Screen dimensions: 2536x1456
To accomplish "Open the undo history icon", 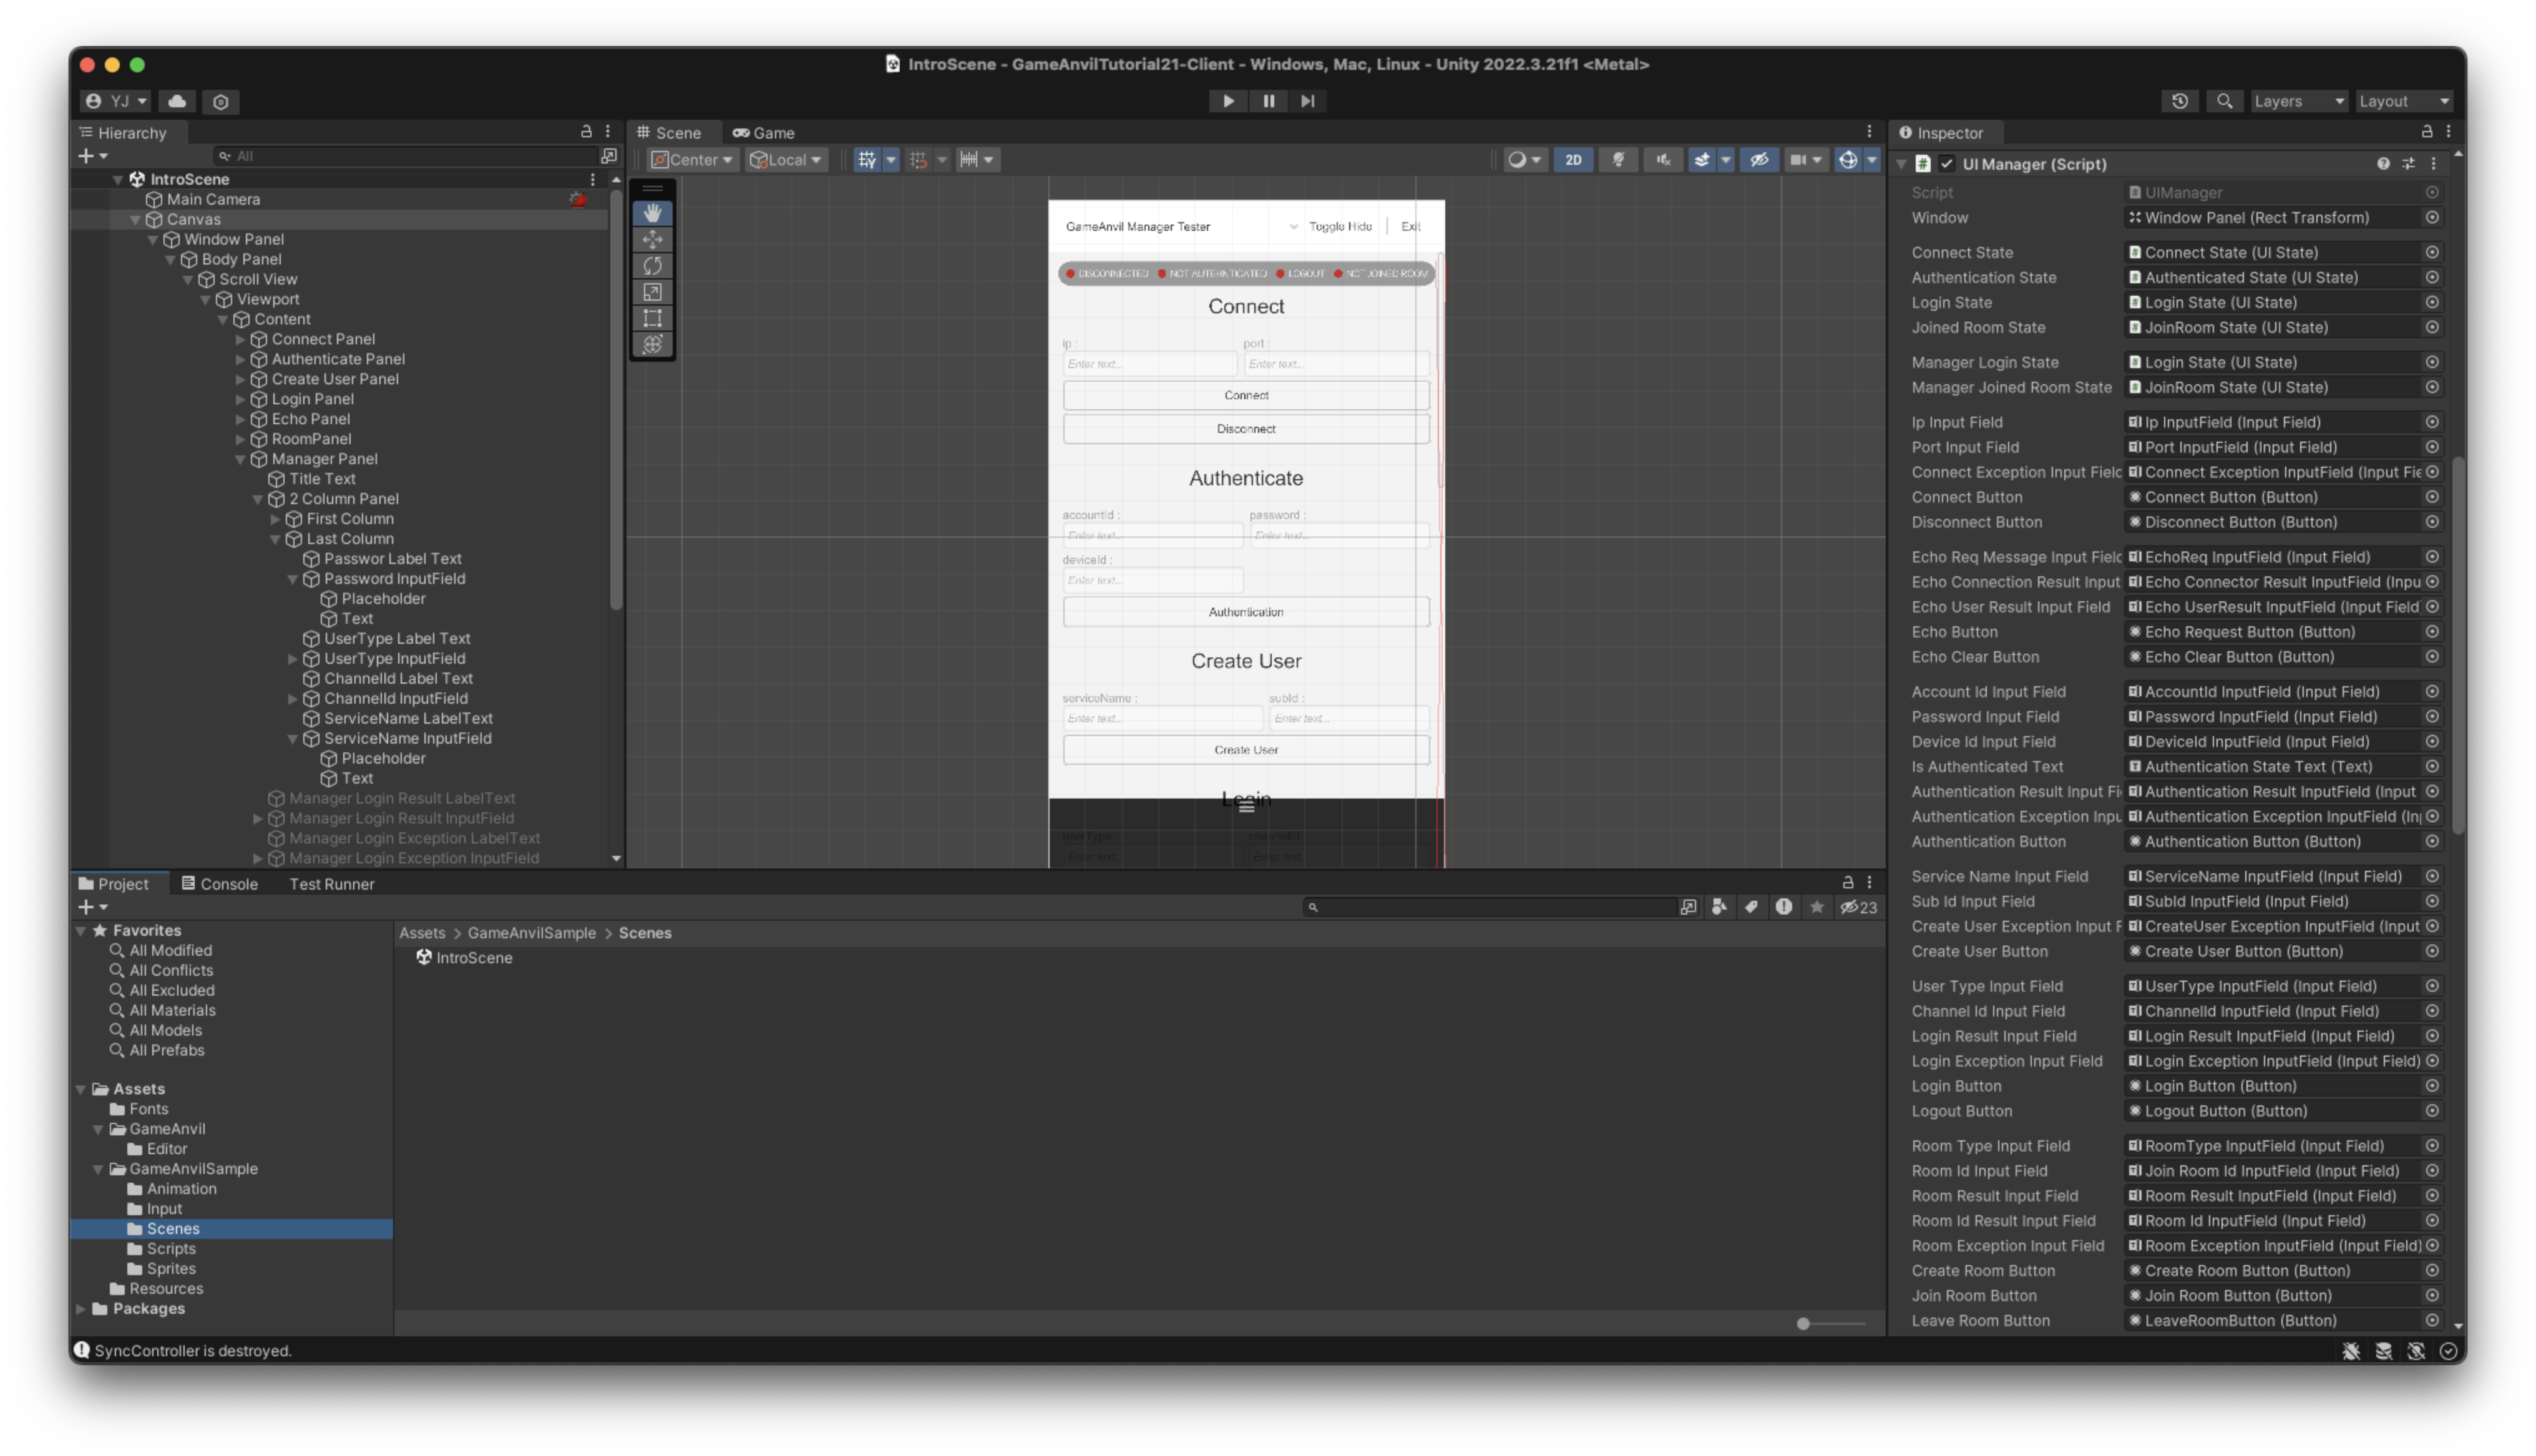I will 2179,101.
